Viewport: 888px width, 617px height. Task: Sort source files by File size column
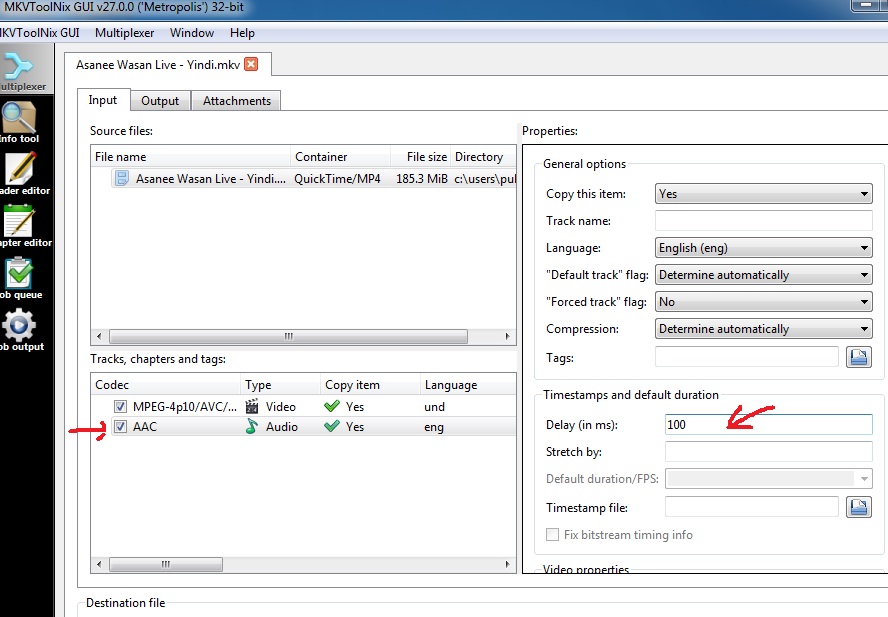coord(421,156)
